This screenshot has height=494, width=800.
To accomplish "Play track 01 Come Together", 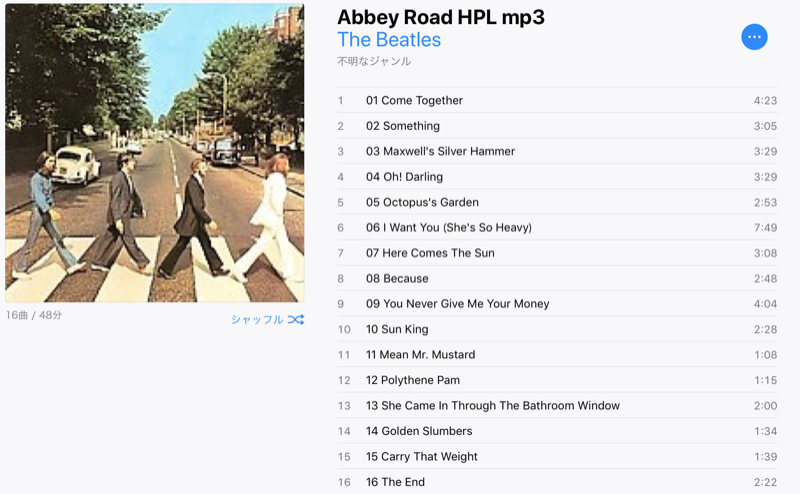I will (x=557, y=101).
